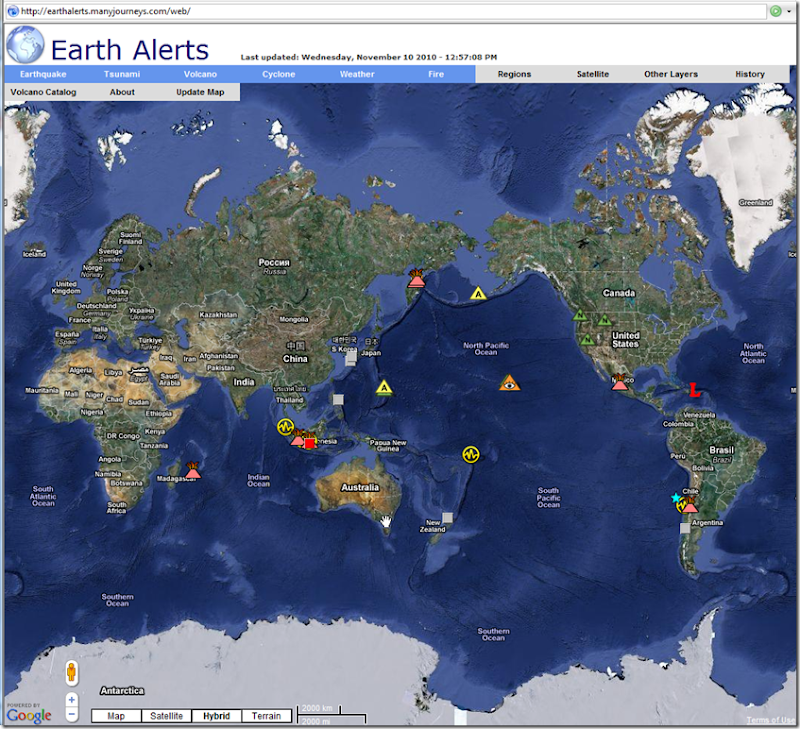Click the volcano marker on Kamchatka, Russia

416,279
